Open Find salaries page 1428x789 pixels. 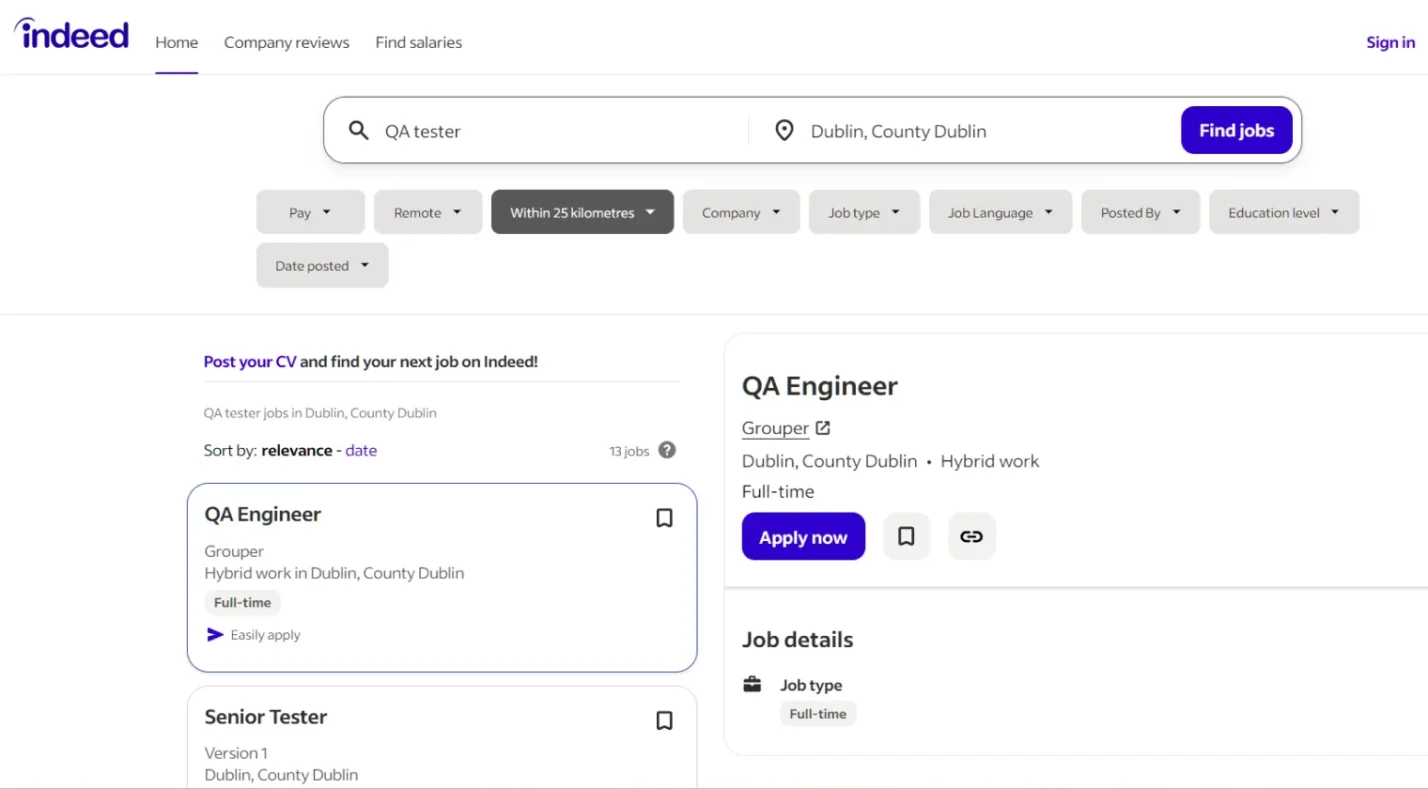point(418,43)
